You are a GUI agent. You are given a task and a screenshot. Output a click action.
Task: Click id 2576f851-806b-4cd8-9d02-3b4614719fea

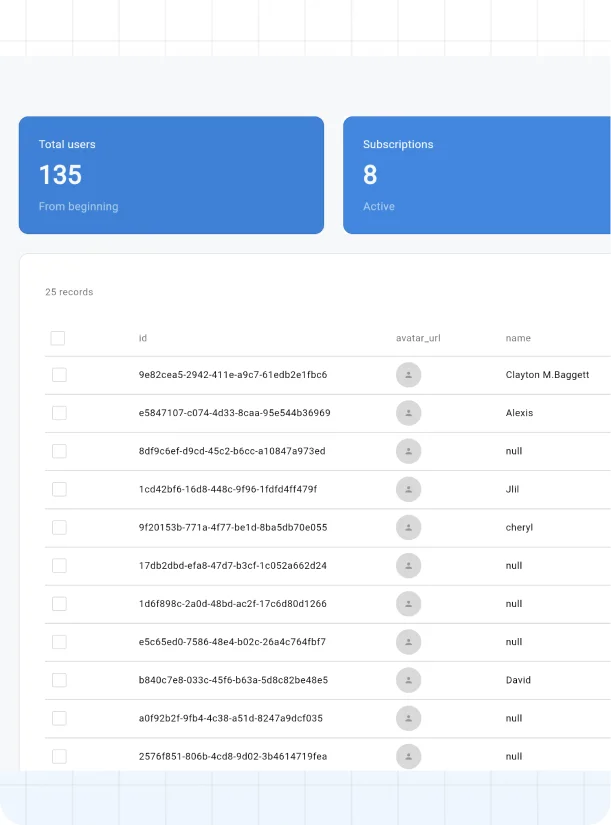point(233,756)
